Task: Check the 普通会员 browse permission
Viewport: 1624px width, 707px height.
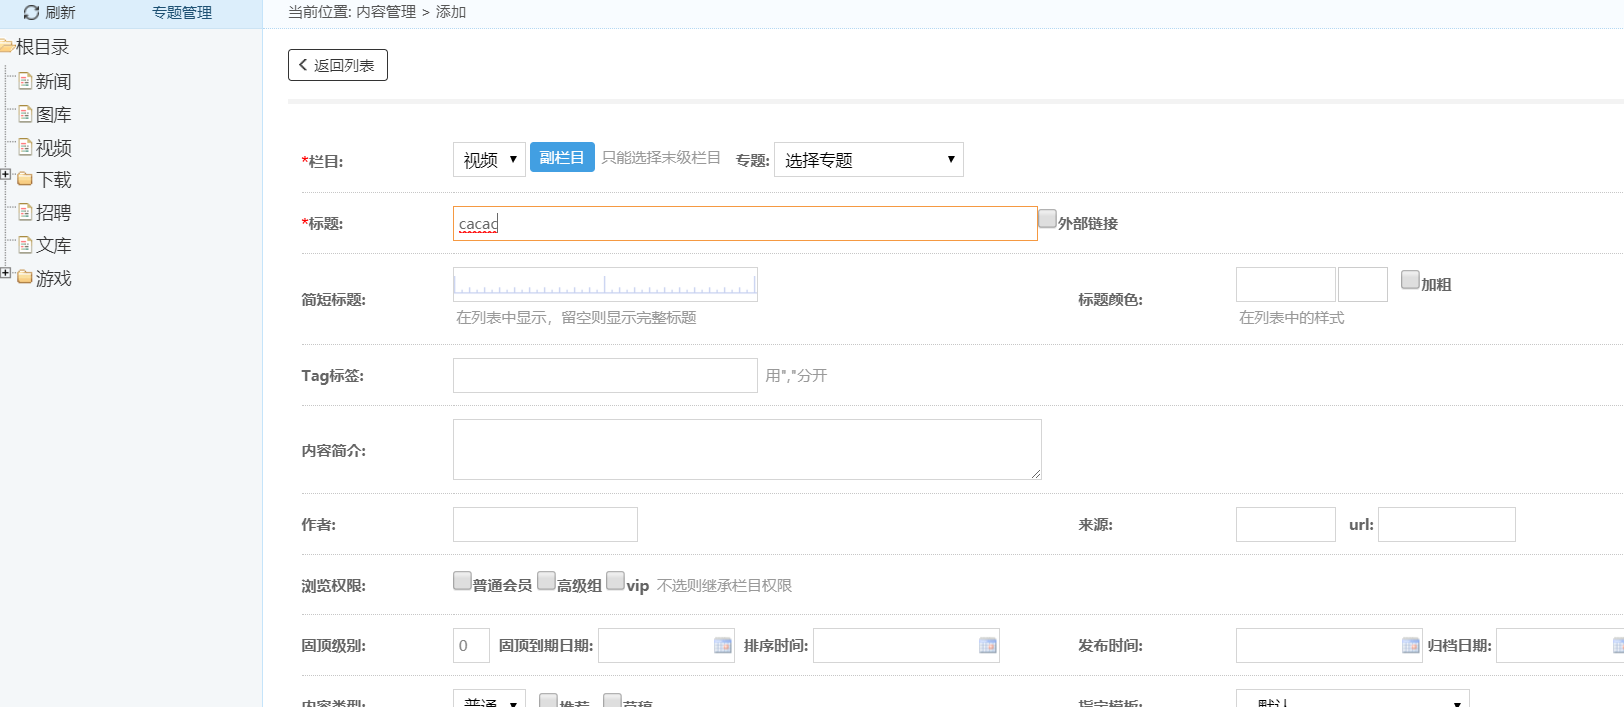Action: [x=462, y=581]
